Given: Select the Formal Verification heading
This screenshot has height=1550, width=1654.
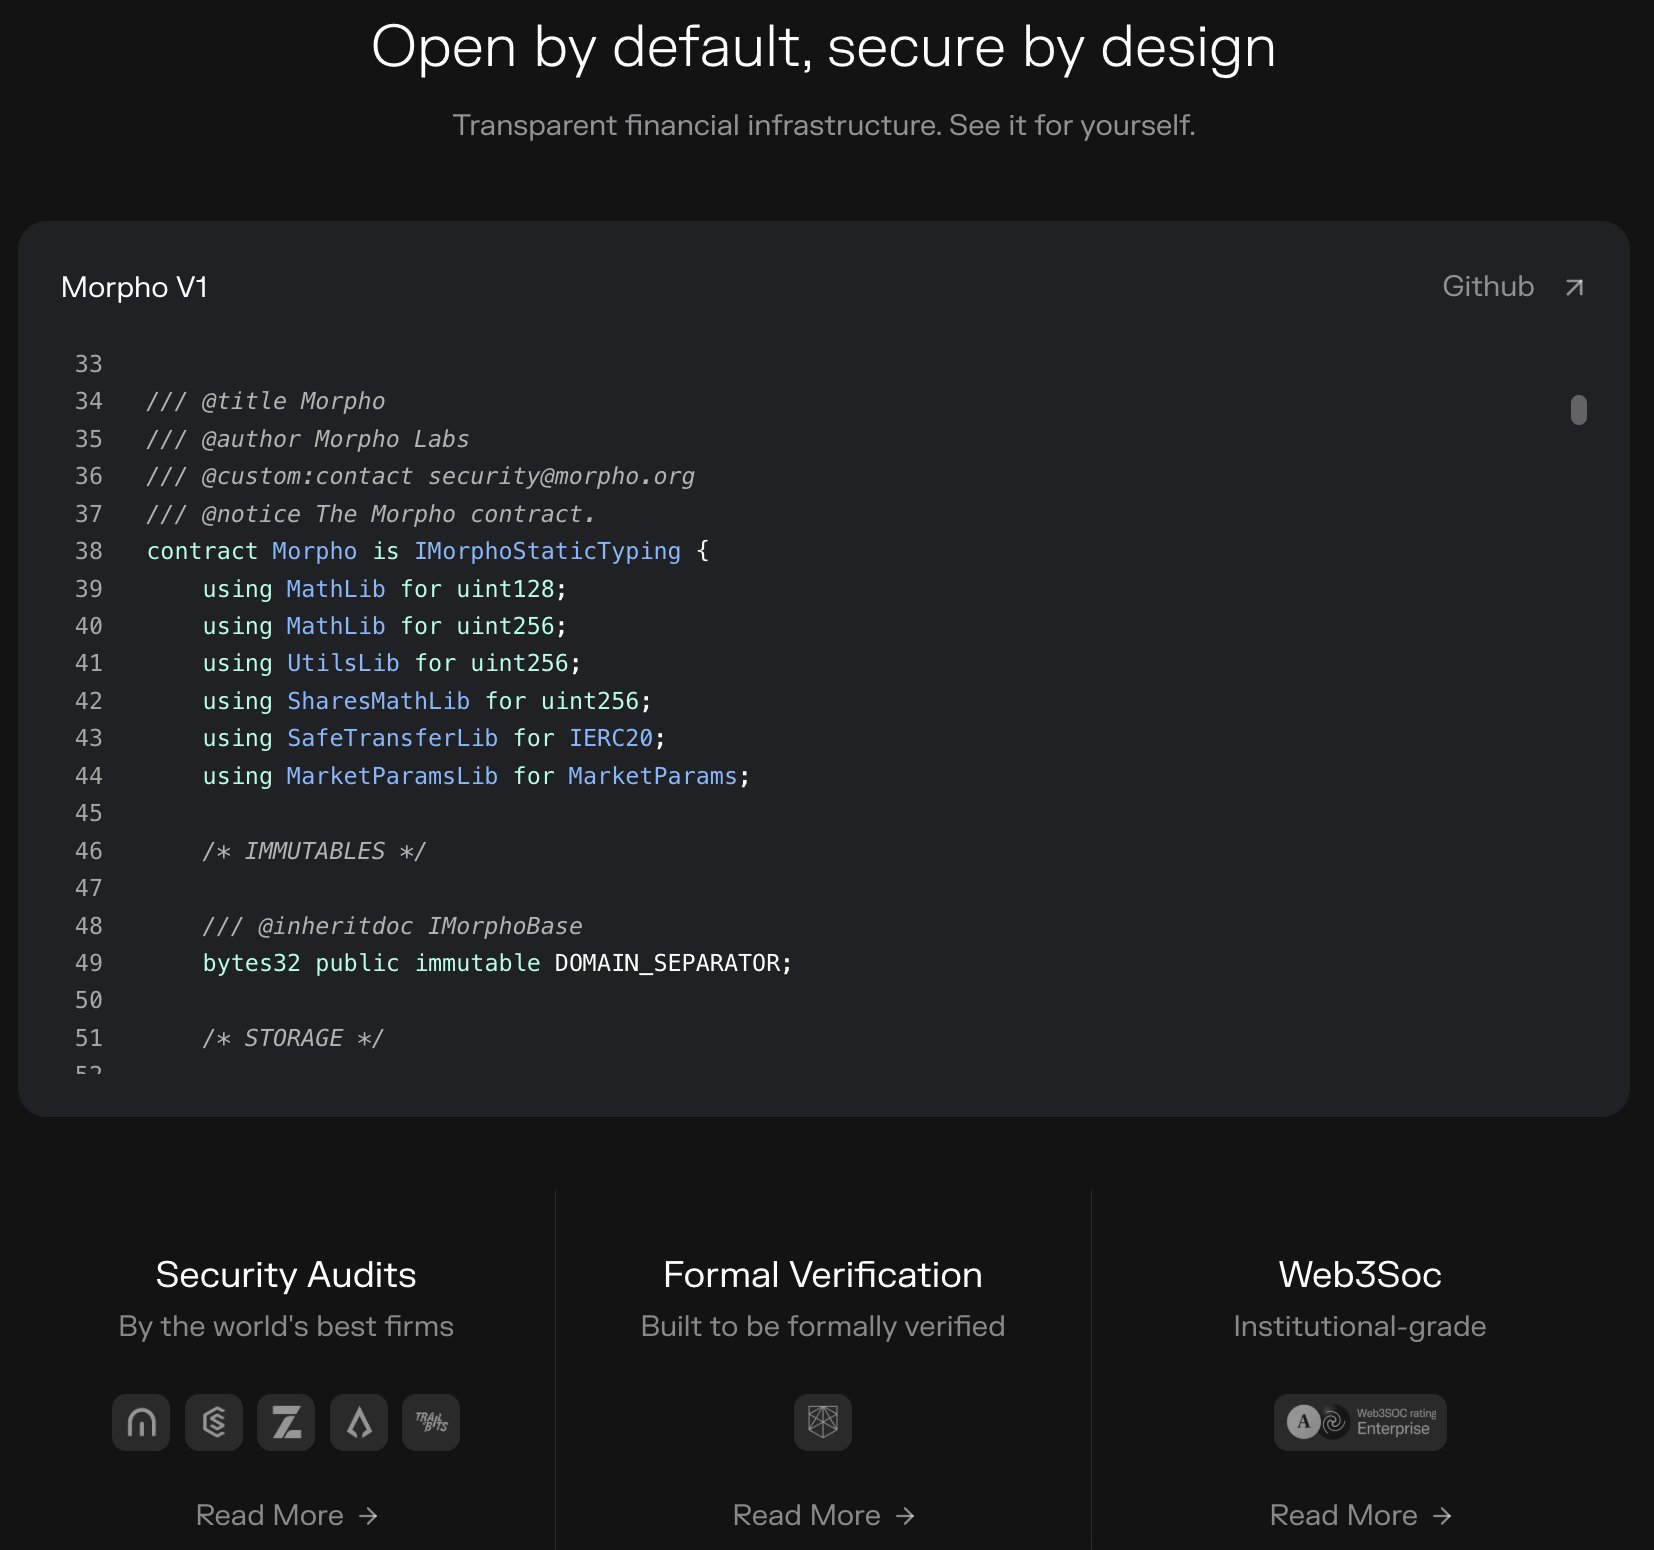Looking at the screenshot, I should 823,1275.
